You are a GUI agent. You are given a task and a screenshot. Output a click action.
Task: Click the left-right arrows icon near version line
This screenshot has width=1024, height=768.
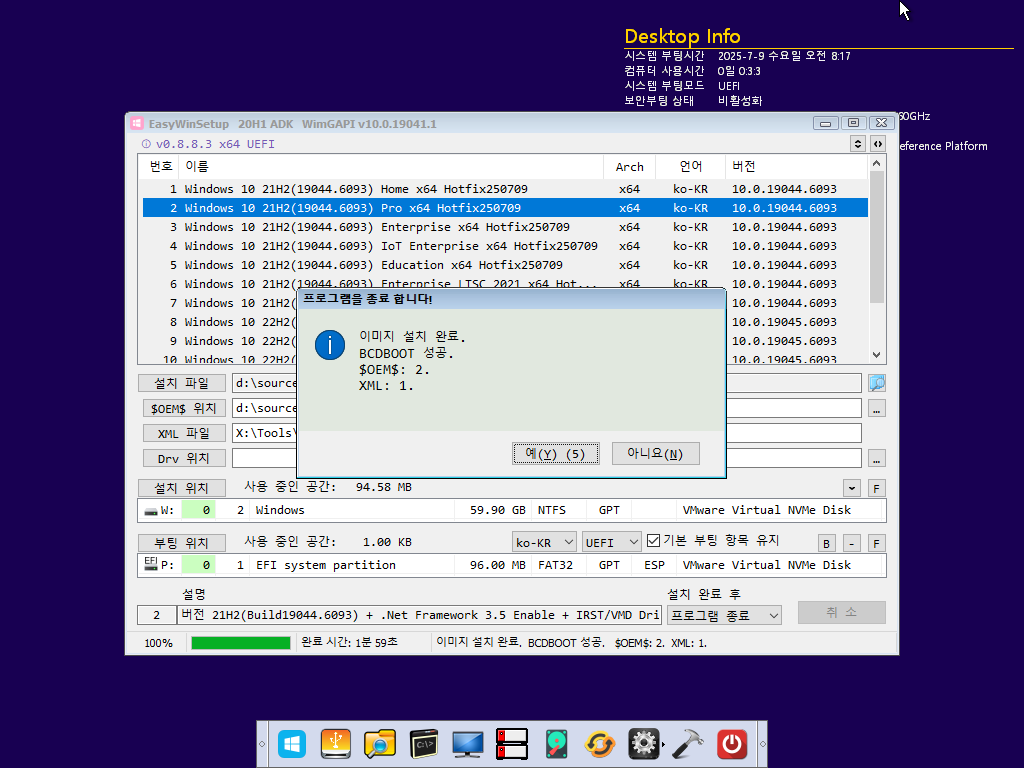[x=878, y=144]
